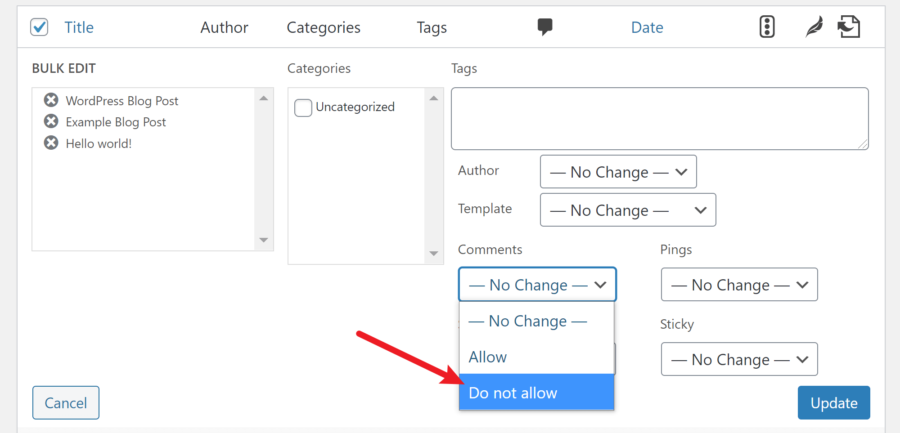
Task: Toggle the select all posts checkbox
Action: [39, 27]
